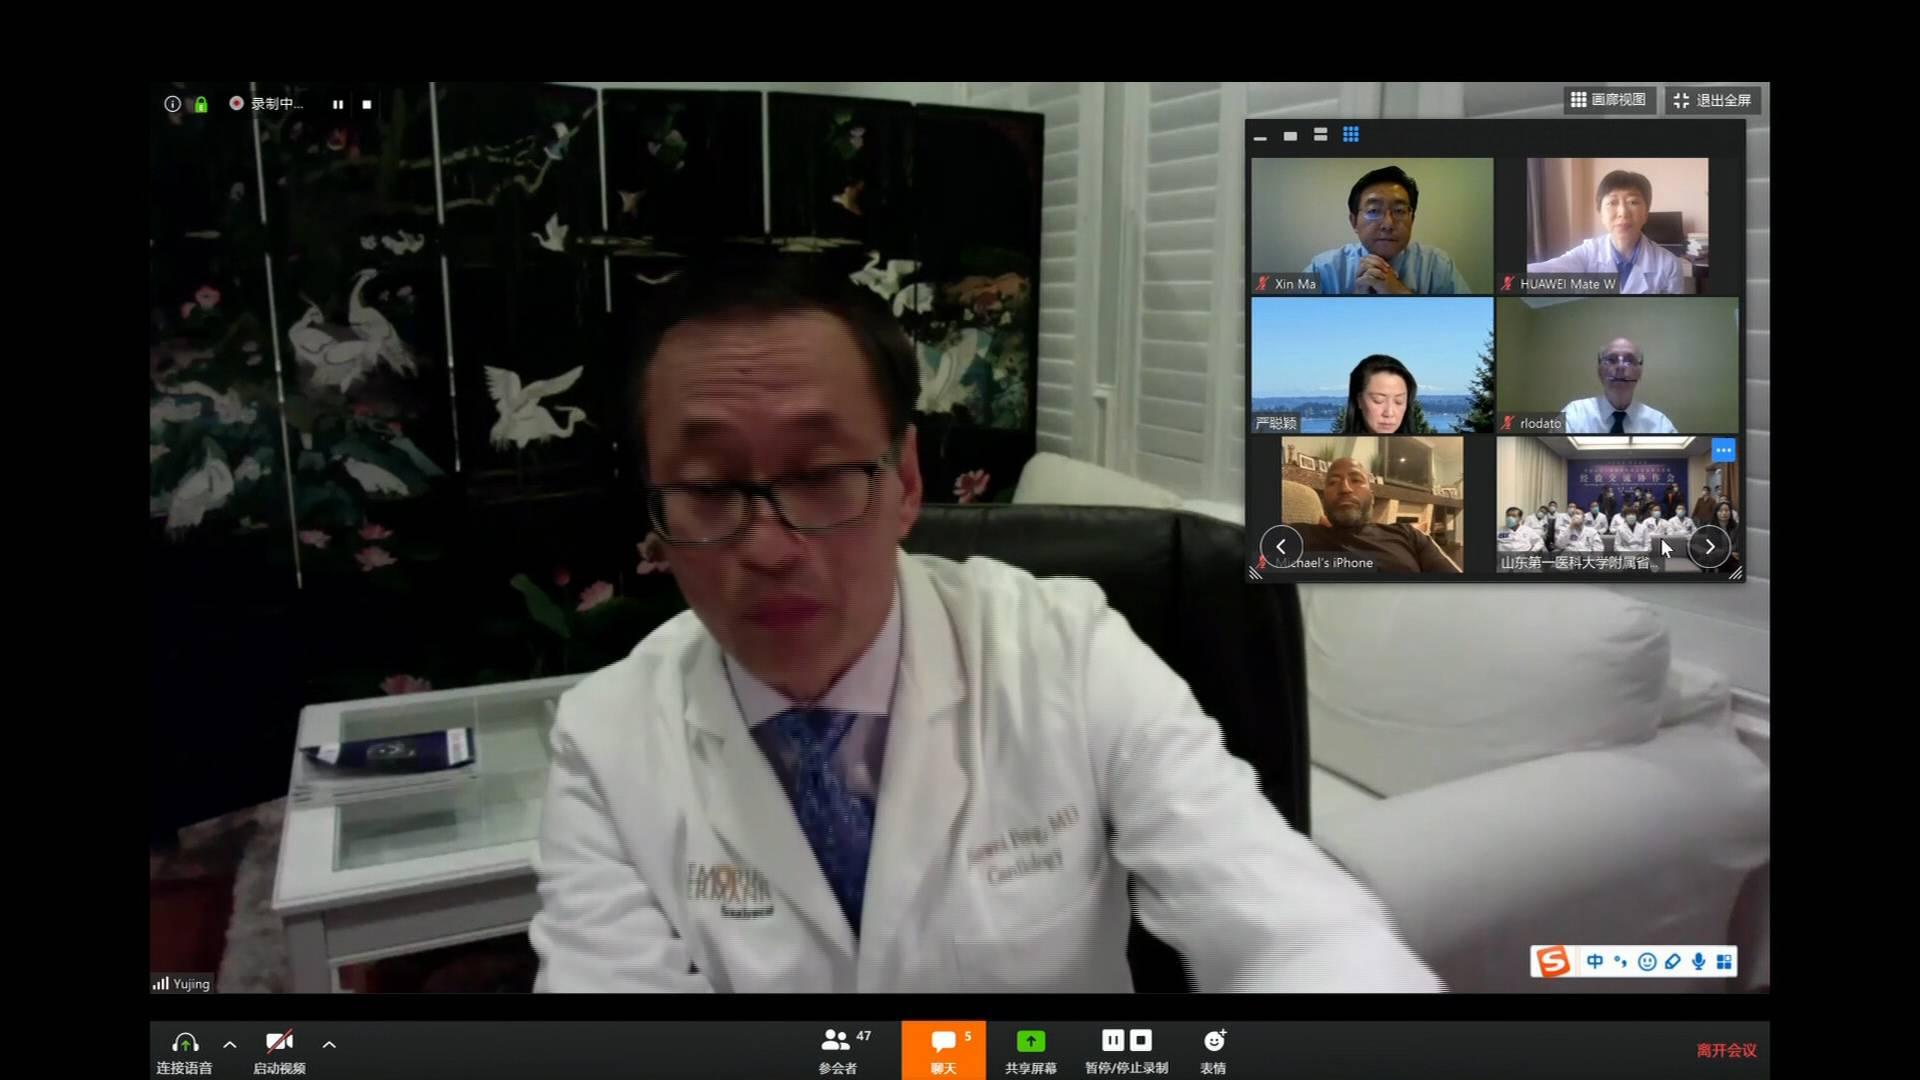This screenshot has width=1920, height=1080.
Task: Open the blue more-options dots on thumbnail
Action: click(x=1723, y=450)
